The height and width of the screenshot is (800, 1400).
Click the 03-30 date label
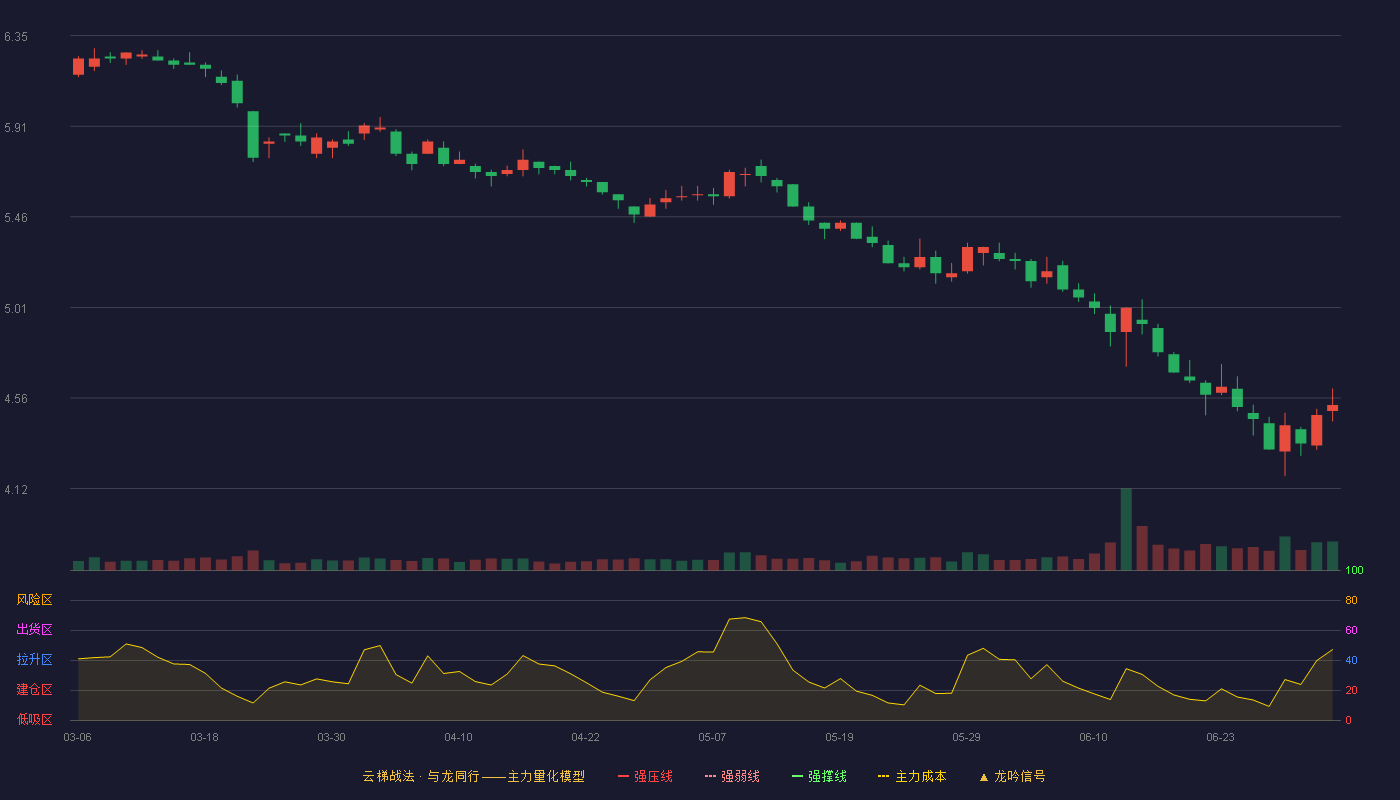point(332,737)
